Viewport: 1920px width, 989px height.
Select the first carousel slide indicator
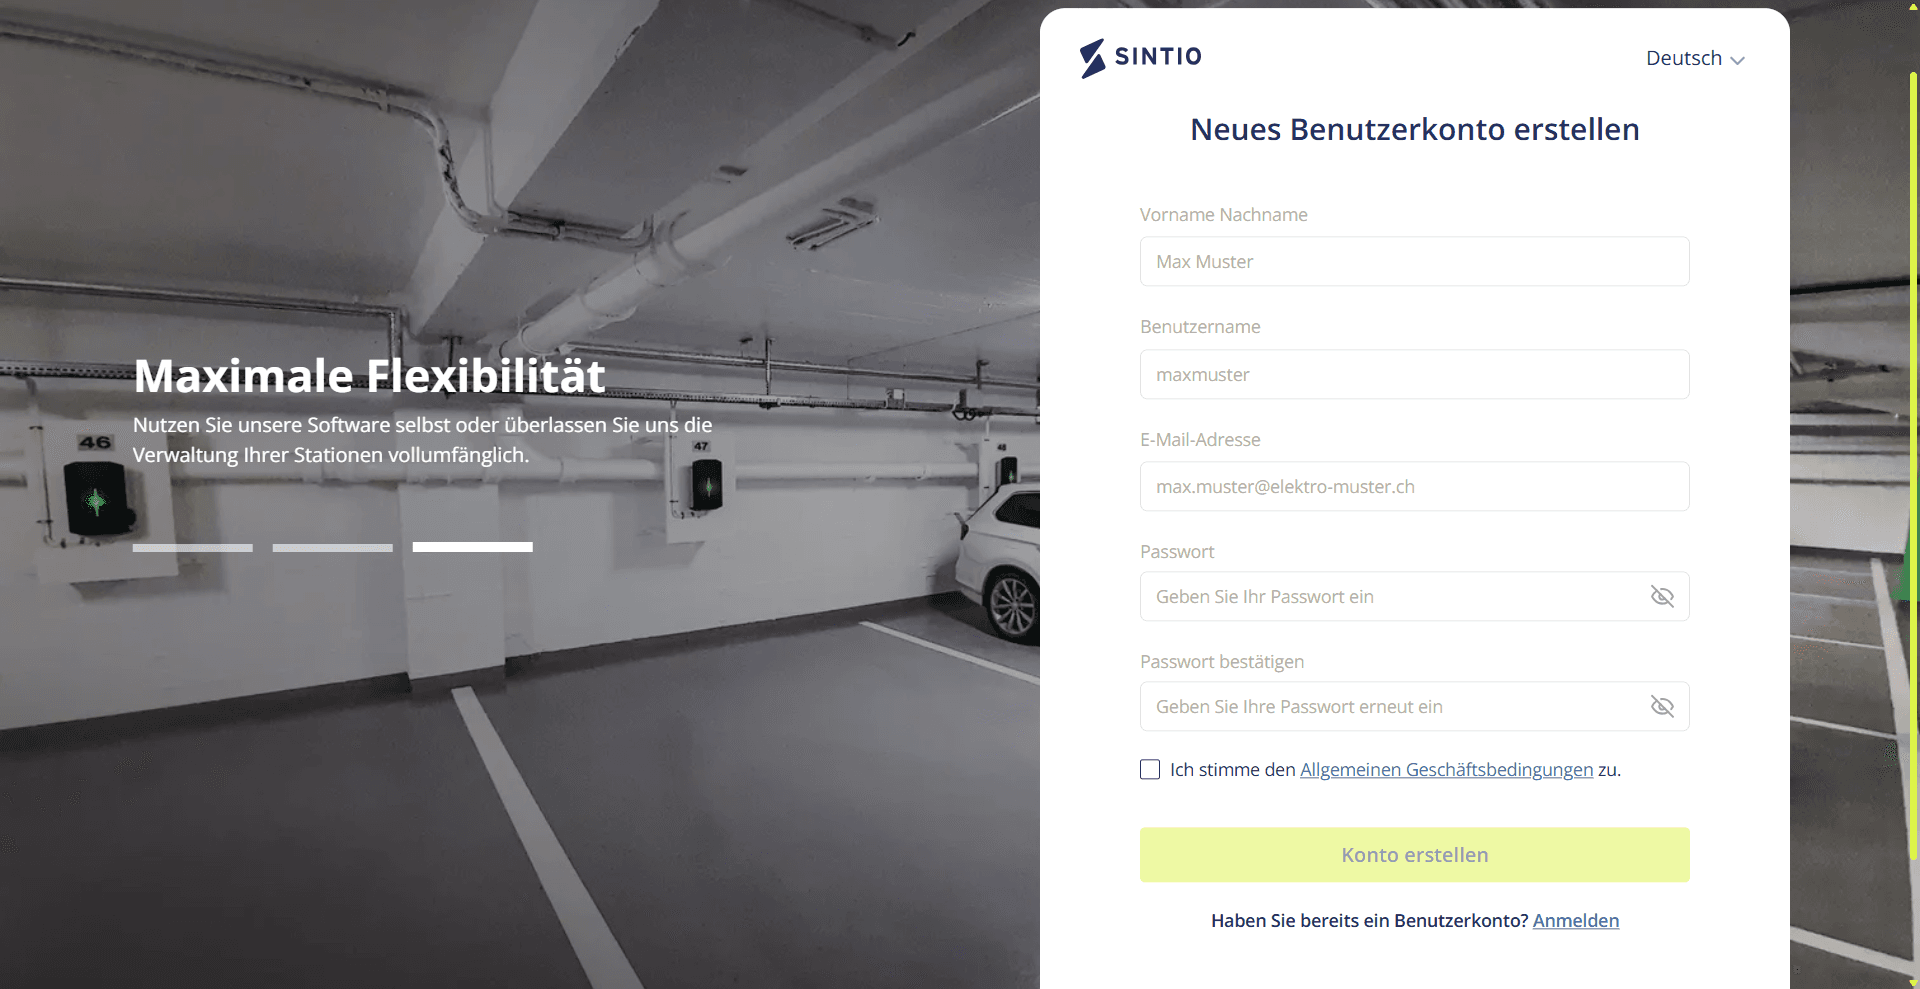[193, 548]
